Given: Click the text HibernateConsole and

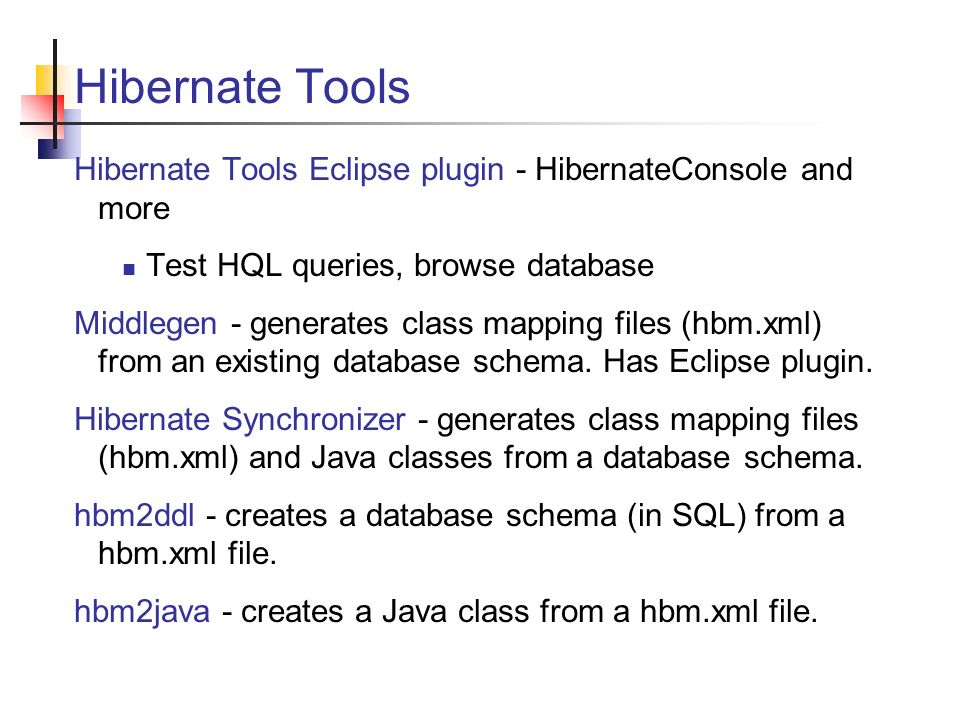Looking at the screenshot, I should tap(694, 169).
